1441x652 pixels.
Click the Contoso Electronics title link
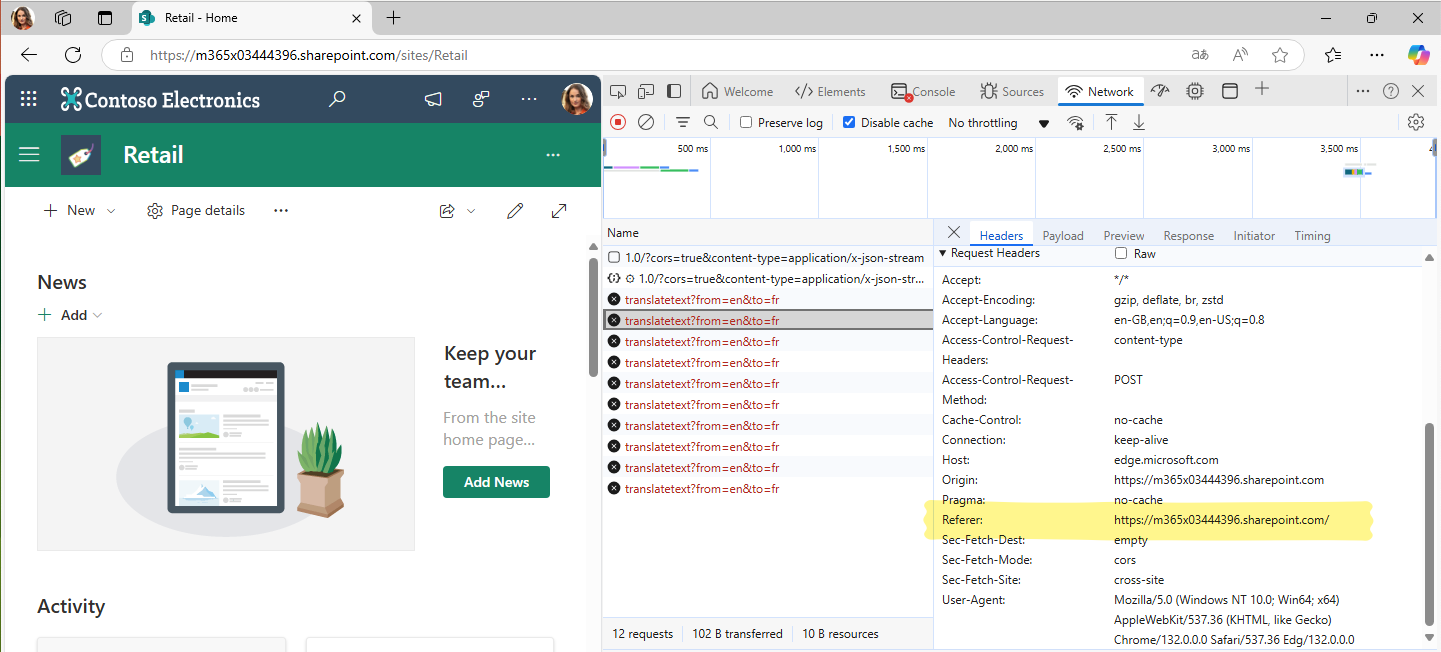pyautogui.click(x=172, y=100)
